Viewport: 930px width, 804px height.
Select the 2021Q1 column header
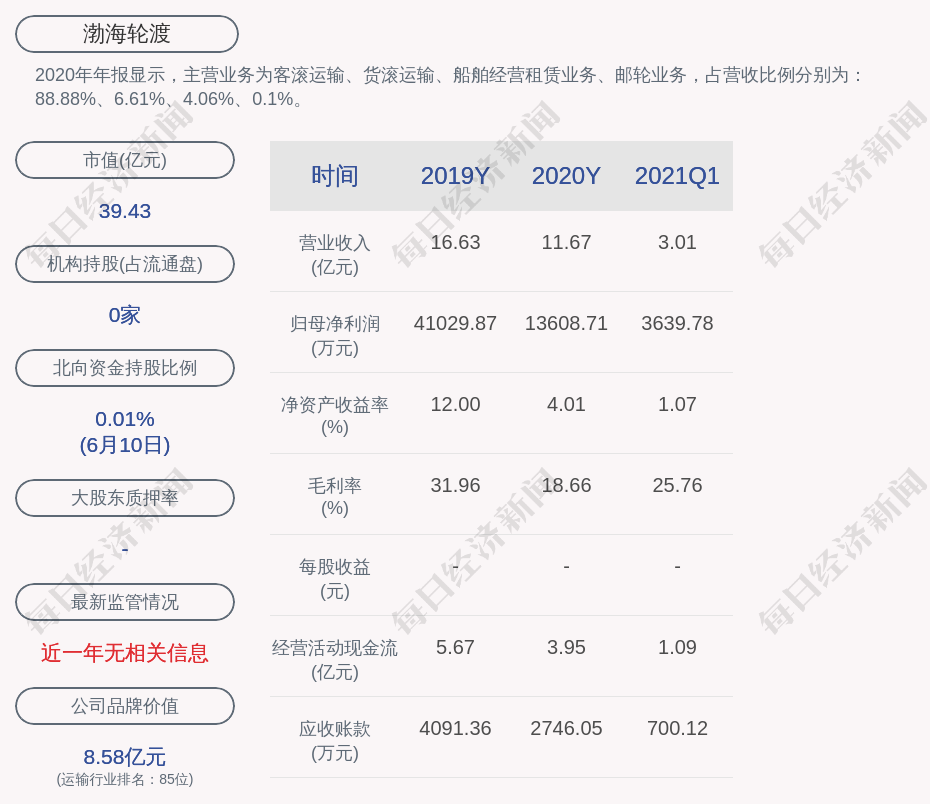tap(677, 176)
